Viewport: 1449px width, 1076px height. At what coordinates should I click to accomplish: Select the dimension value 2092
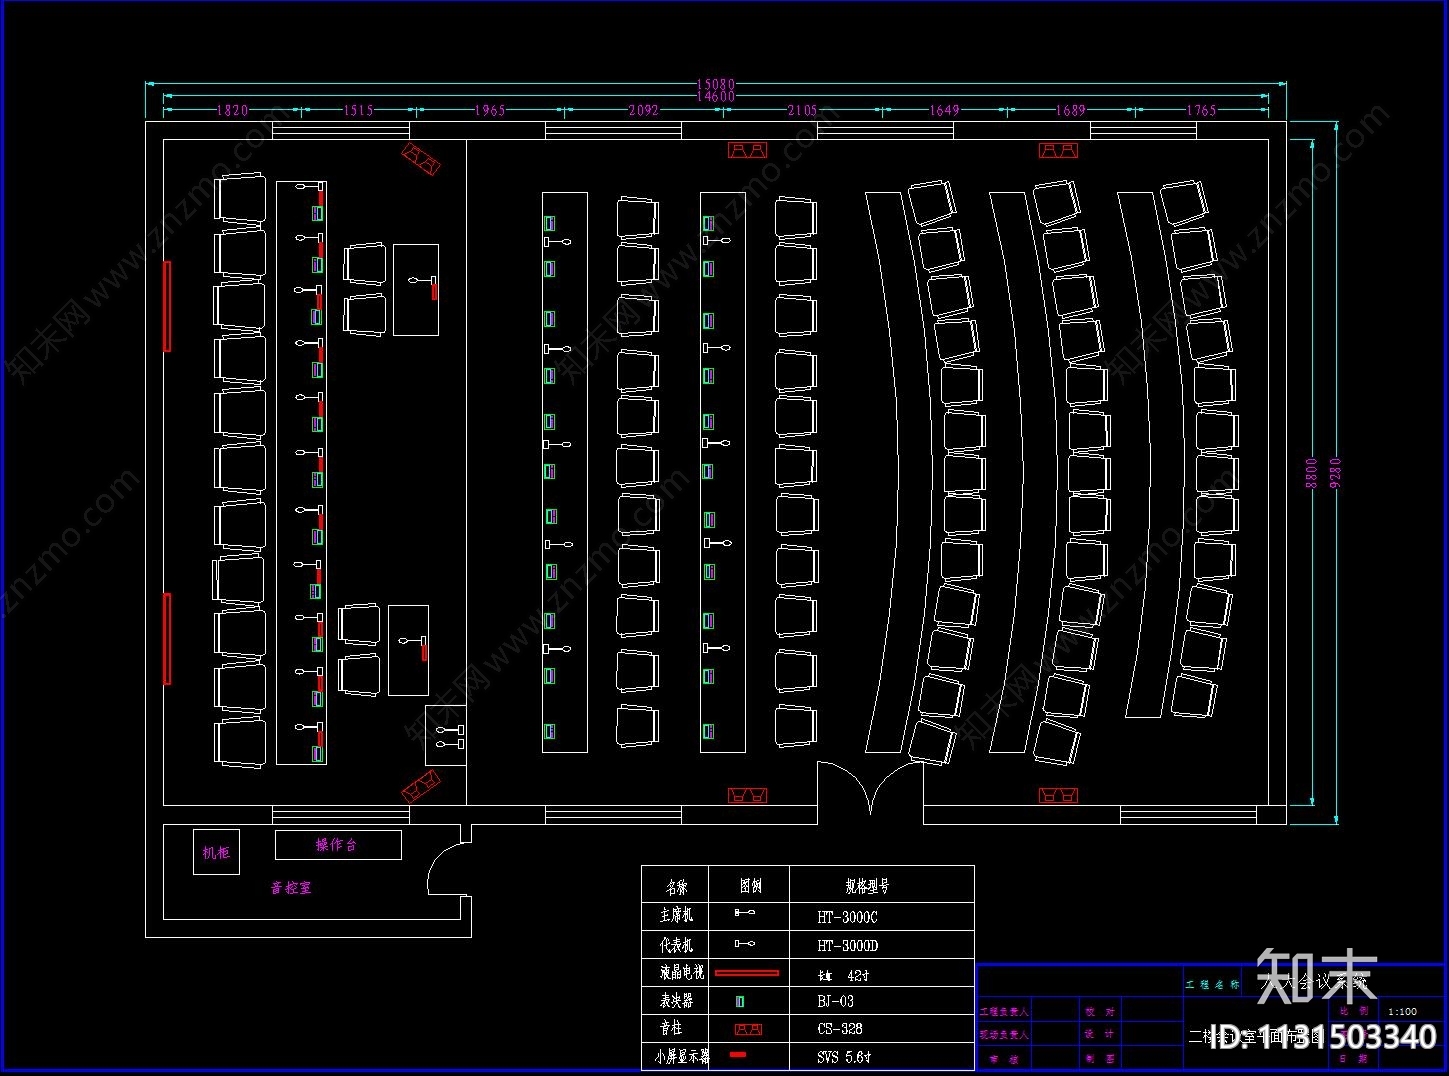click(643, 110)
